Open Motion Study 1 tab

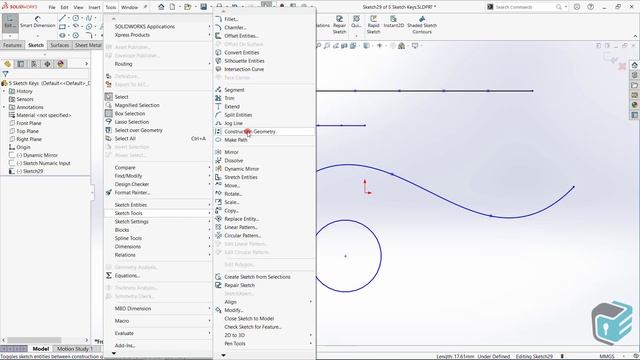point(75,349)
